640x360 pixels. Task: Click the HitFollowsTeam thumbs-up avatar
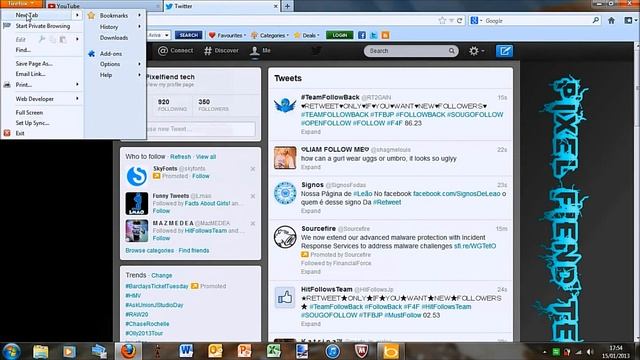click(x=285, y=298)
